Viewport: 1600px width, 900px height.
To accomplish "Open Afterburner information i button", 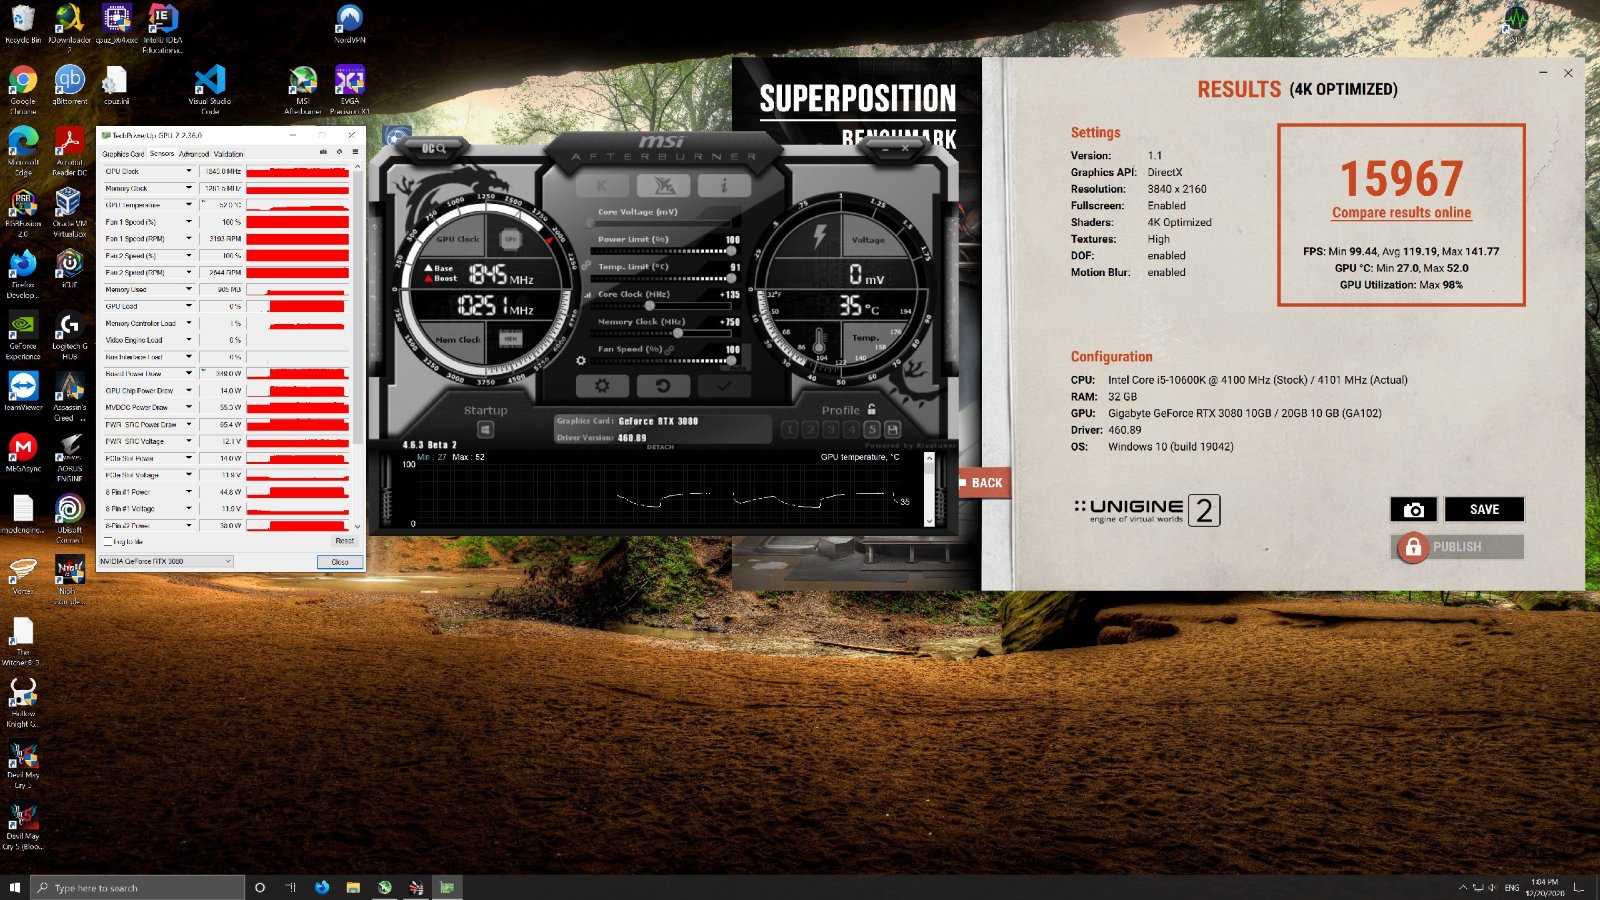I will (x=724, y=186).
